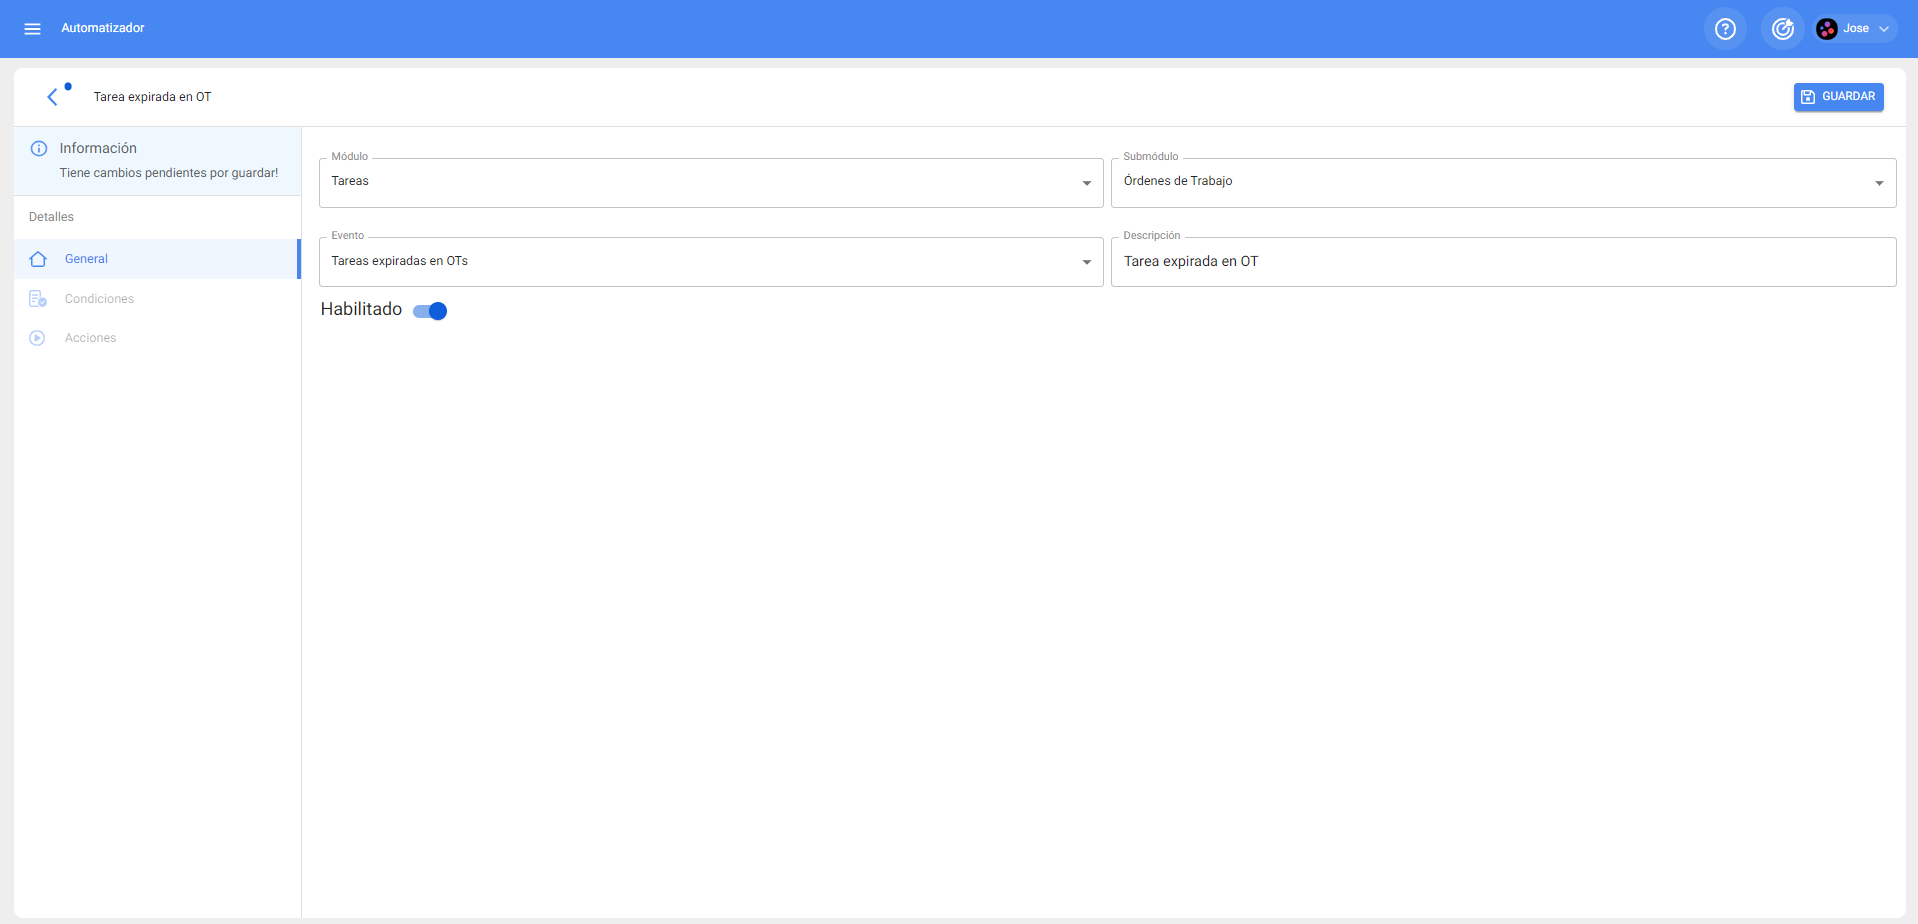Click the Información info icon
This screenshot has height=924, width=1918.
click(39, 149)
